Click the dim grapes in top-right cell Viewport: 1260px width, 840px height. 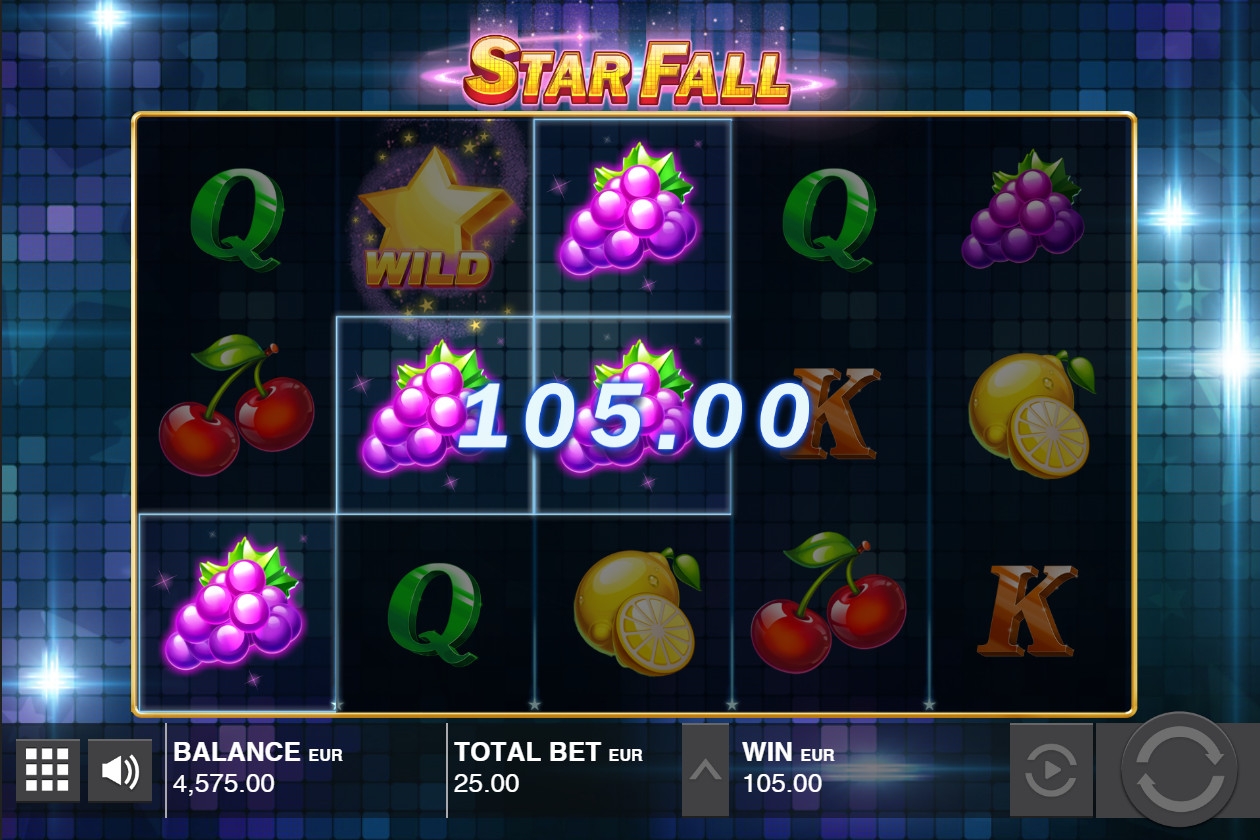coord(1024,209)
